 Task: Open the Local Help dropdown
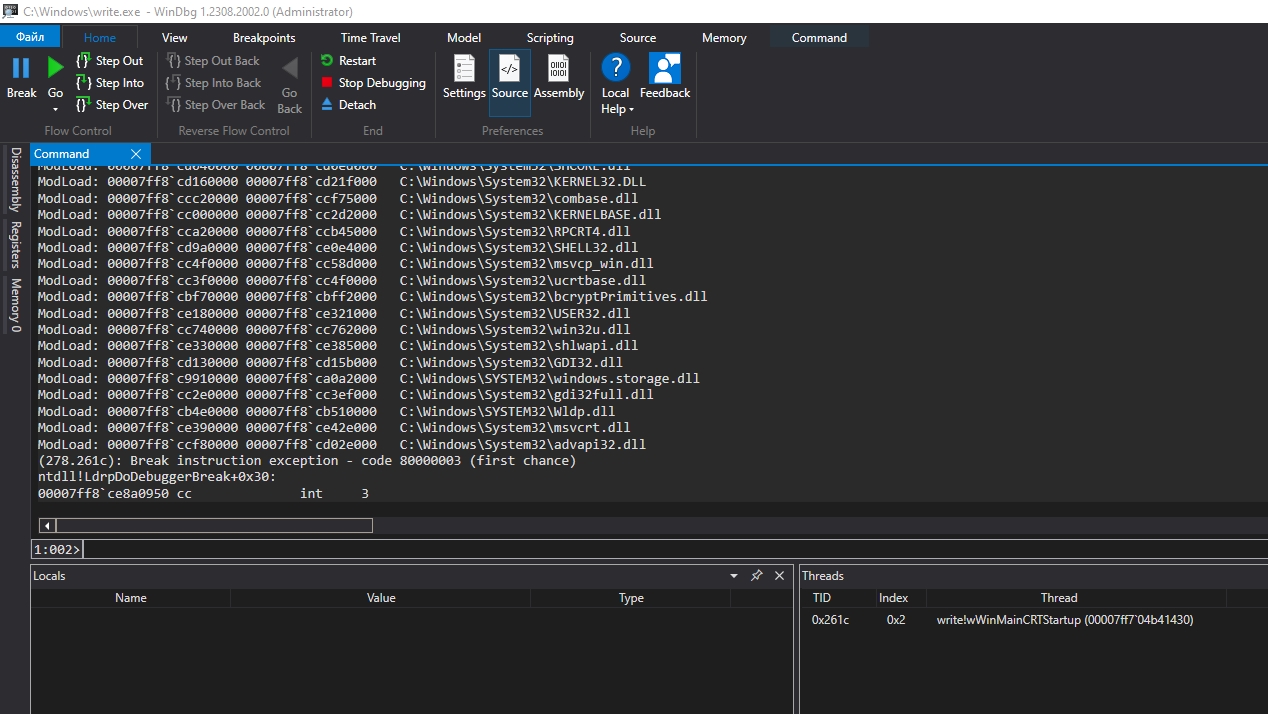[617, 109]
